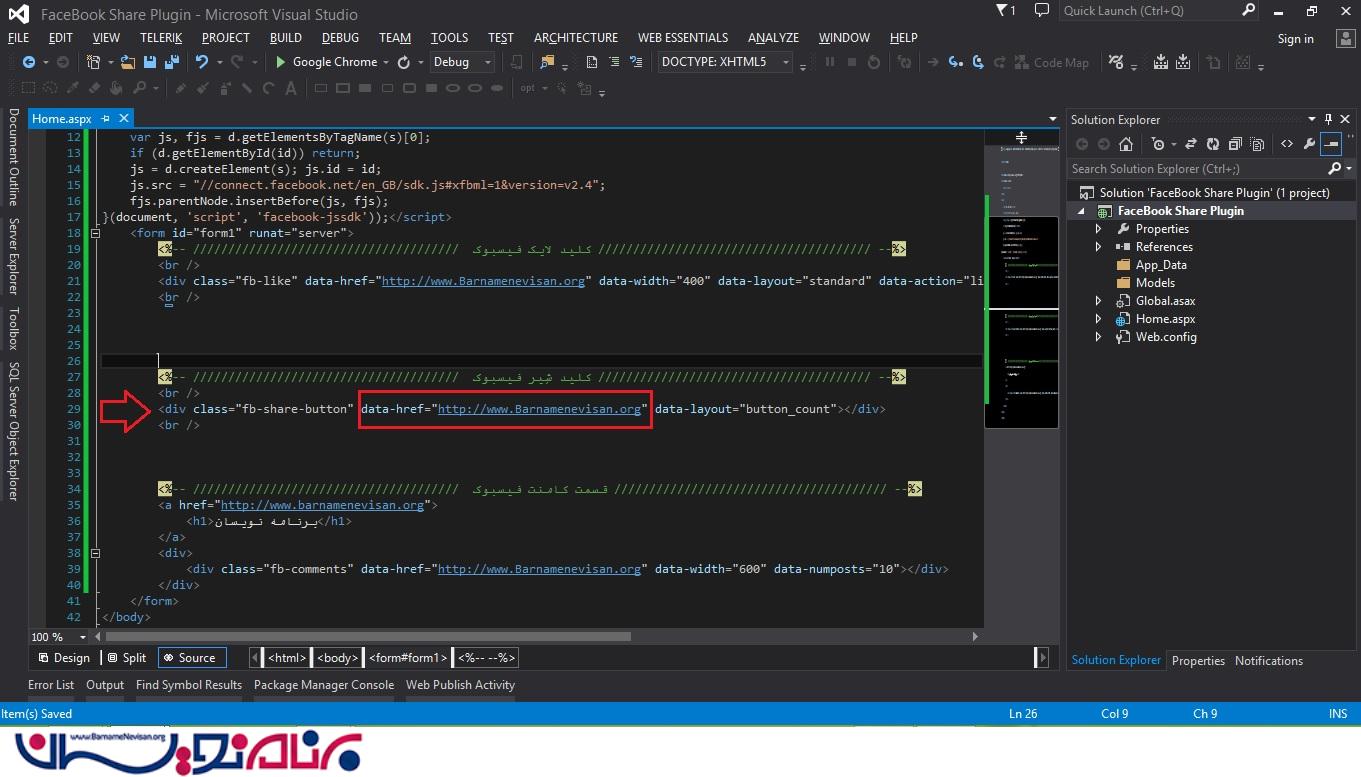Open the ARCHITECTURE menu
Viewport: 1361px width, 777px height.
[575, 38]
